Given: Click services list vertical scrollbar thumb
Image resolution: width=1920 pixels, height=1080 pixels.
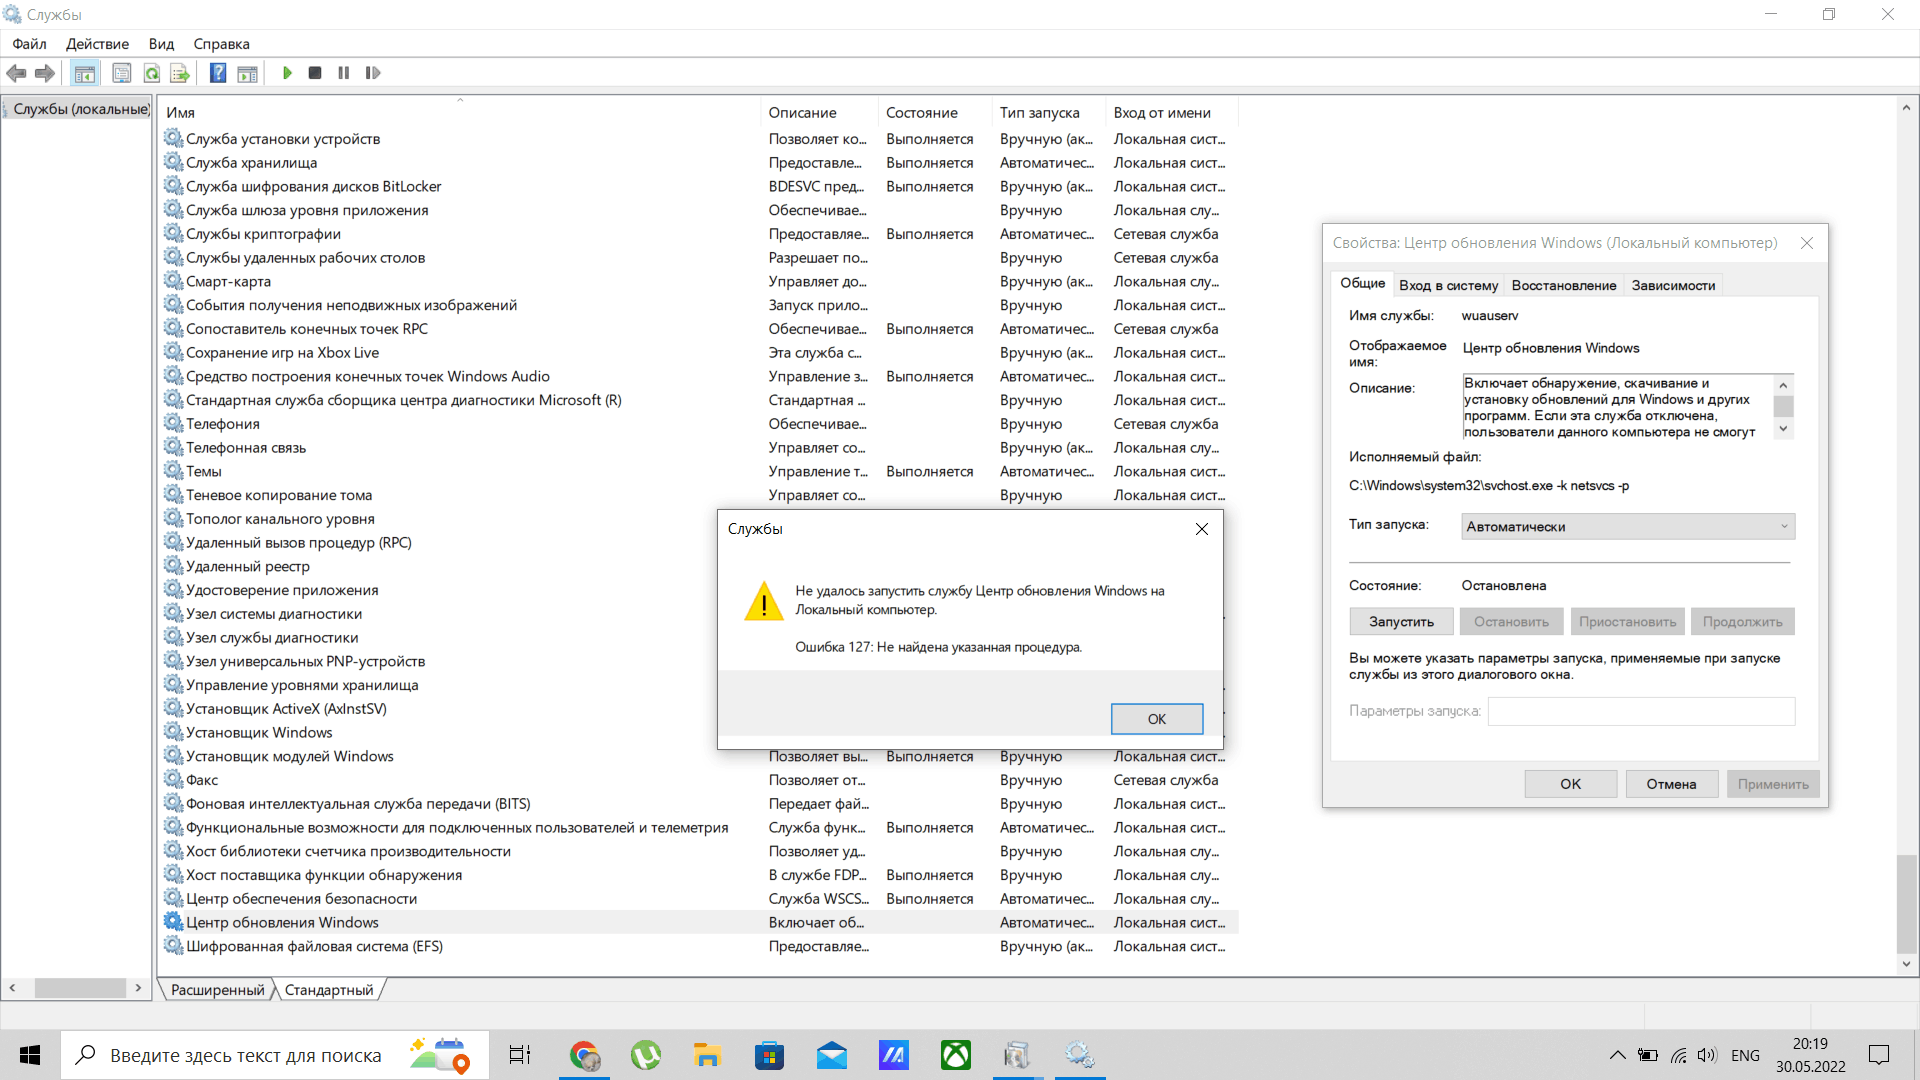Looking at the screenshot, I should (1907, 904).
